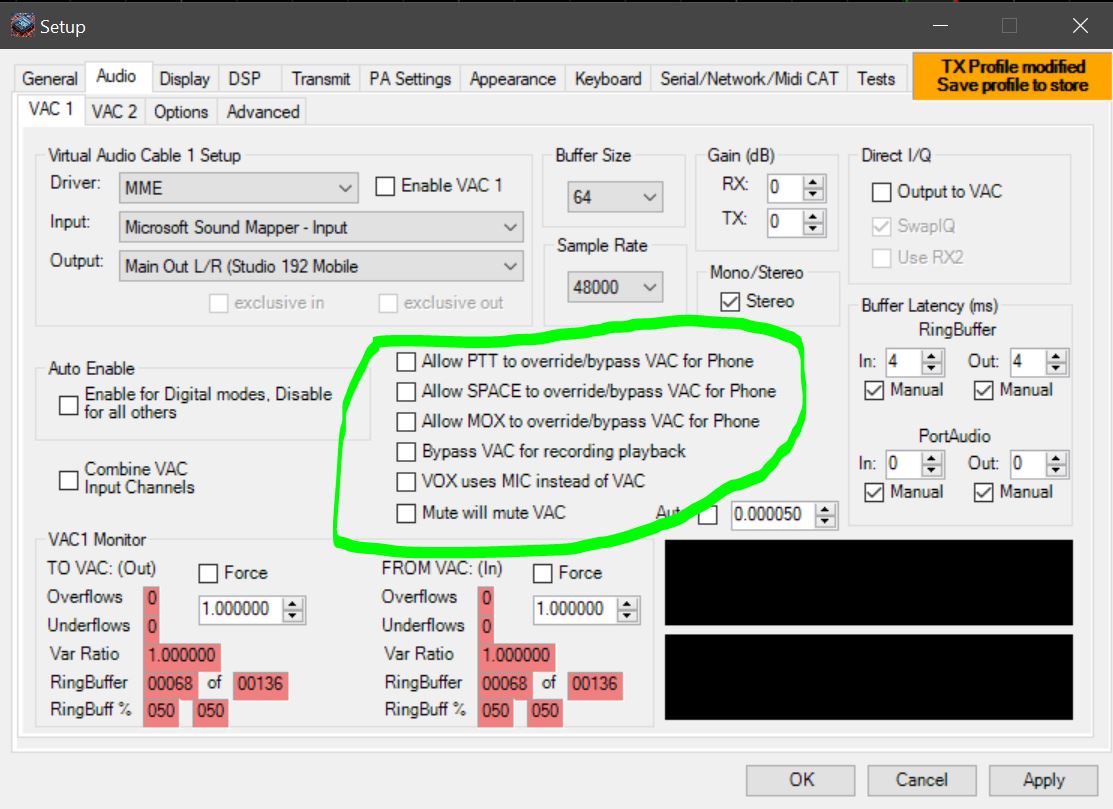Click the TX Profile modified orange banner

tap(1012, 76)
